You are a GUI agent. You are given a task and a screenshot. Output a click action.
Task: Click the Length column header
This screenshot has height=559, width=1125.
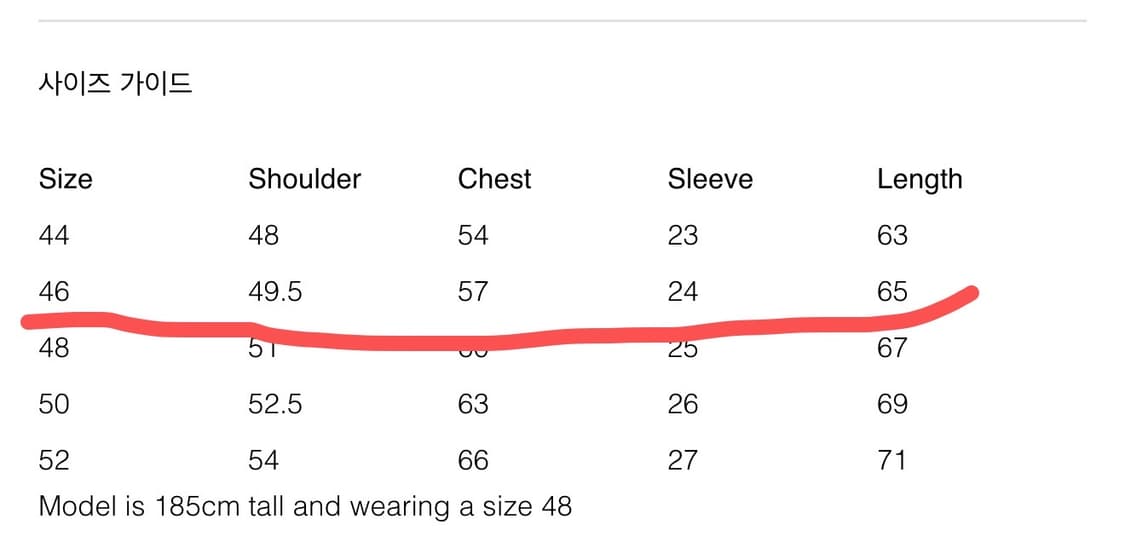pos(919,179)
